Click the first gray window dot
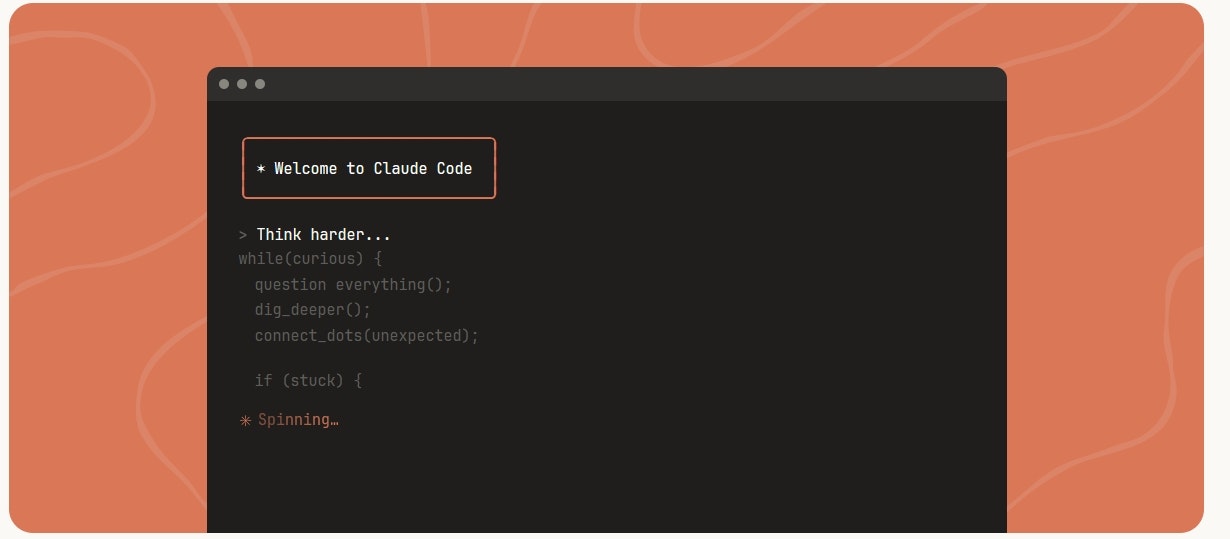Image resolution: width=1230 pixels, height=539 pixels. click(x=224, y=84)
